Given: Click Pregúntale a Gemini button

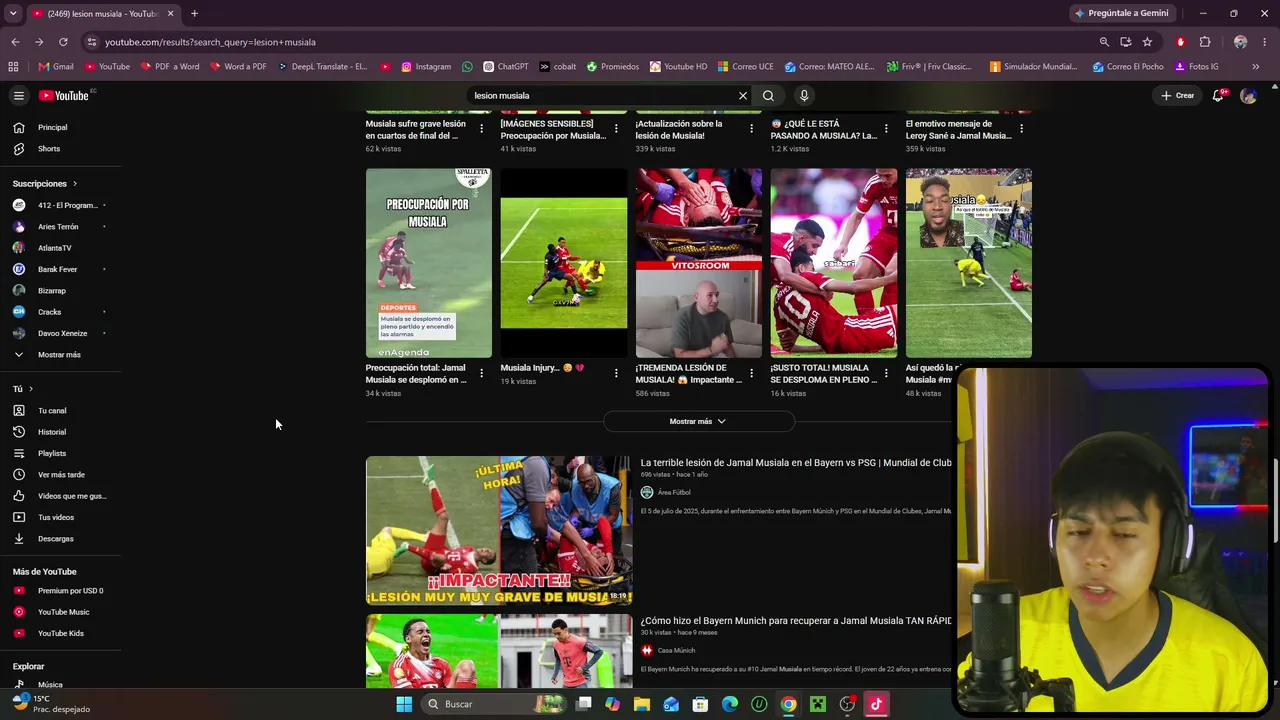Looking at the screenshot, I should point(1121,14).
